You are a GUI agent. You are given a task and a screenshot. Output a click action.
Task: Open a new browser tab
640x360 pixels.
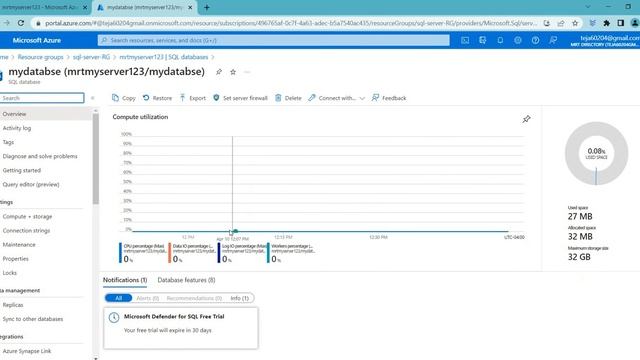pyautogui.click(x=207, y=7)
